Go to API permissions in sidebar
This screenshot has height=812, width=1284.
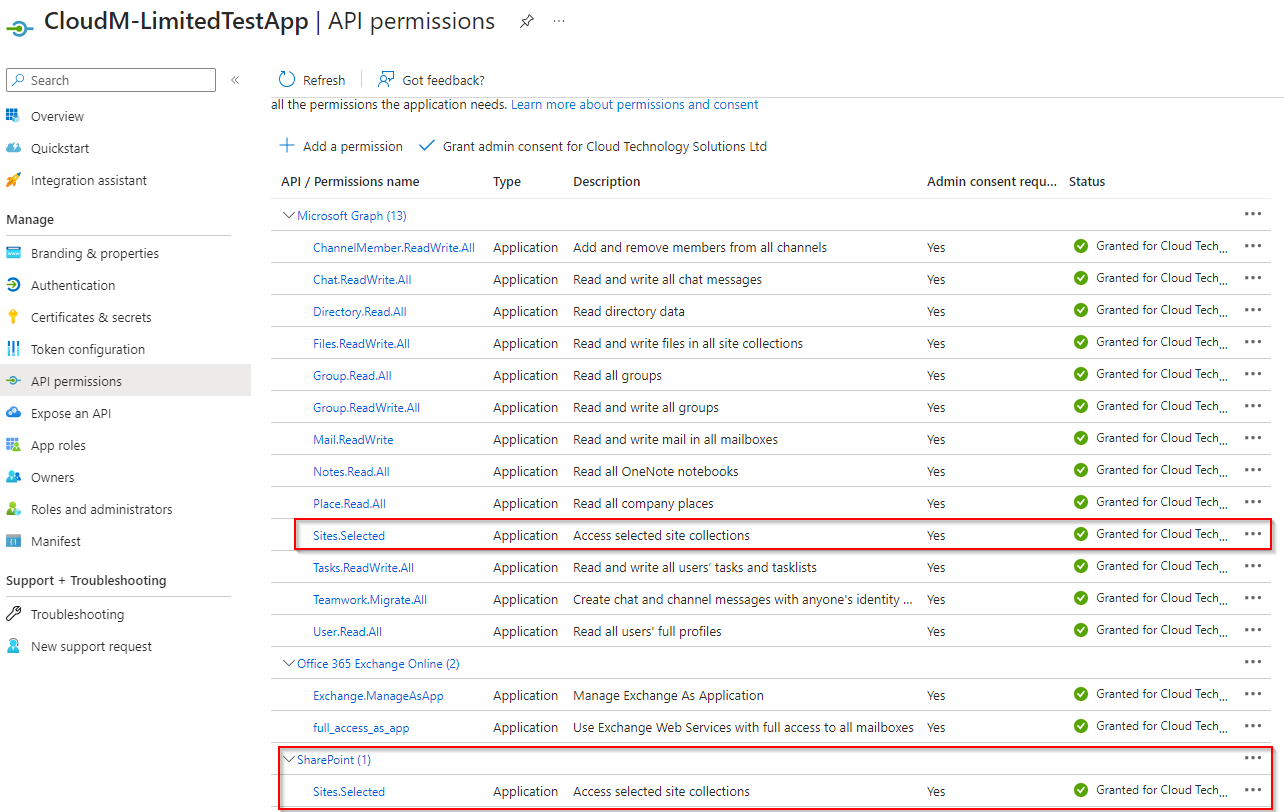(76, 381)
